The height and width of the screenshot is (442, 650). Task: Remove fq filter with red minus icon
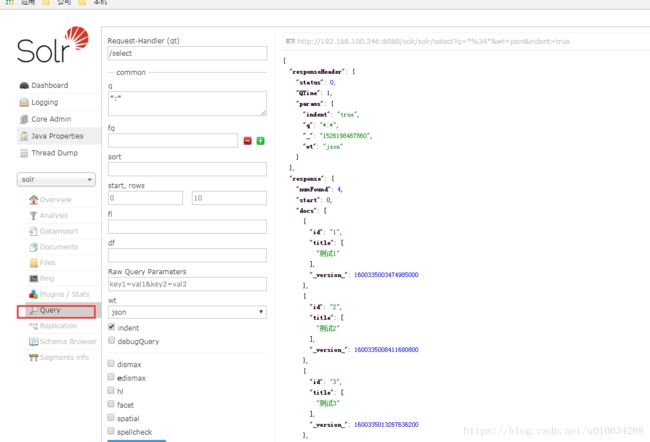click(247, 141)
